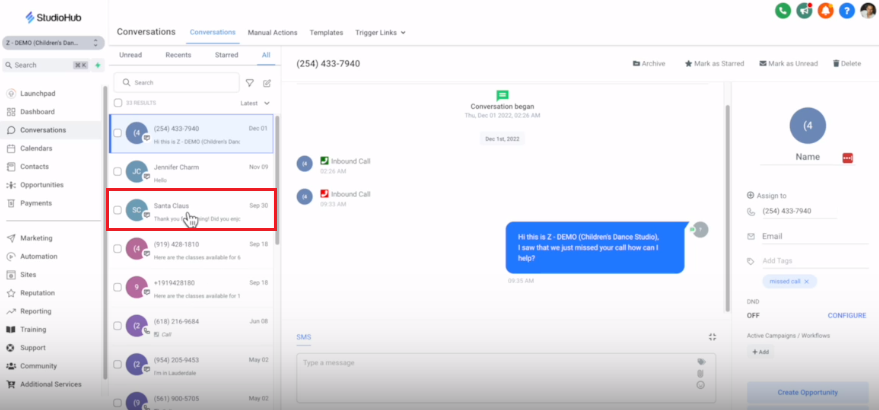Click the emoji icon in the composer
879x410 pixels.
click(701, 385)
